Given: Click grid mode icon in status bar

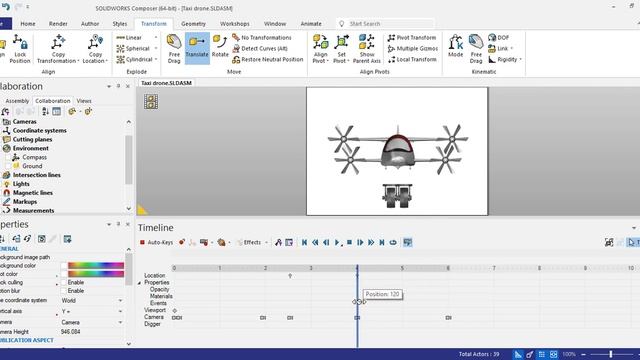Looking at the screenshot, I should point(542,354).
